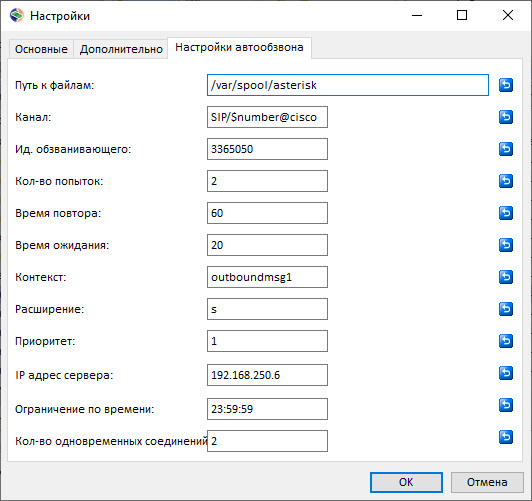Select the 'Контекст' field containing outboundmsg1
532x501 pixels.
tap(267, 277)
